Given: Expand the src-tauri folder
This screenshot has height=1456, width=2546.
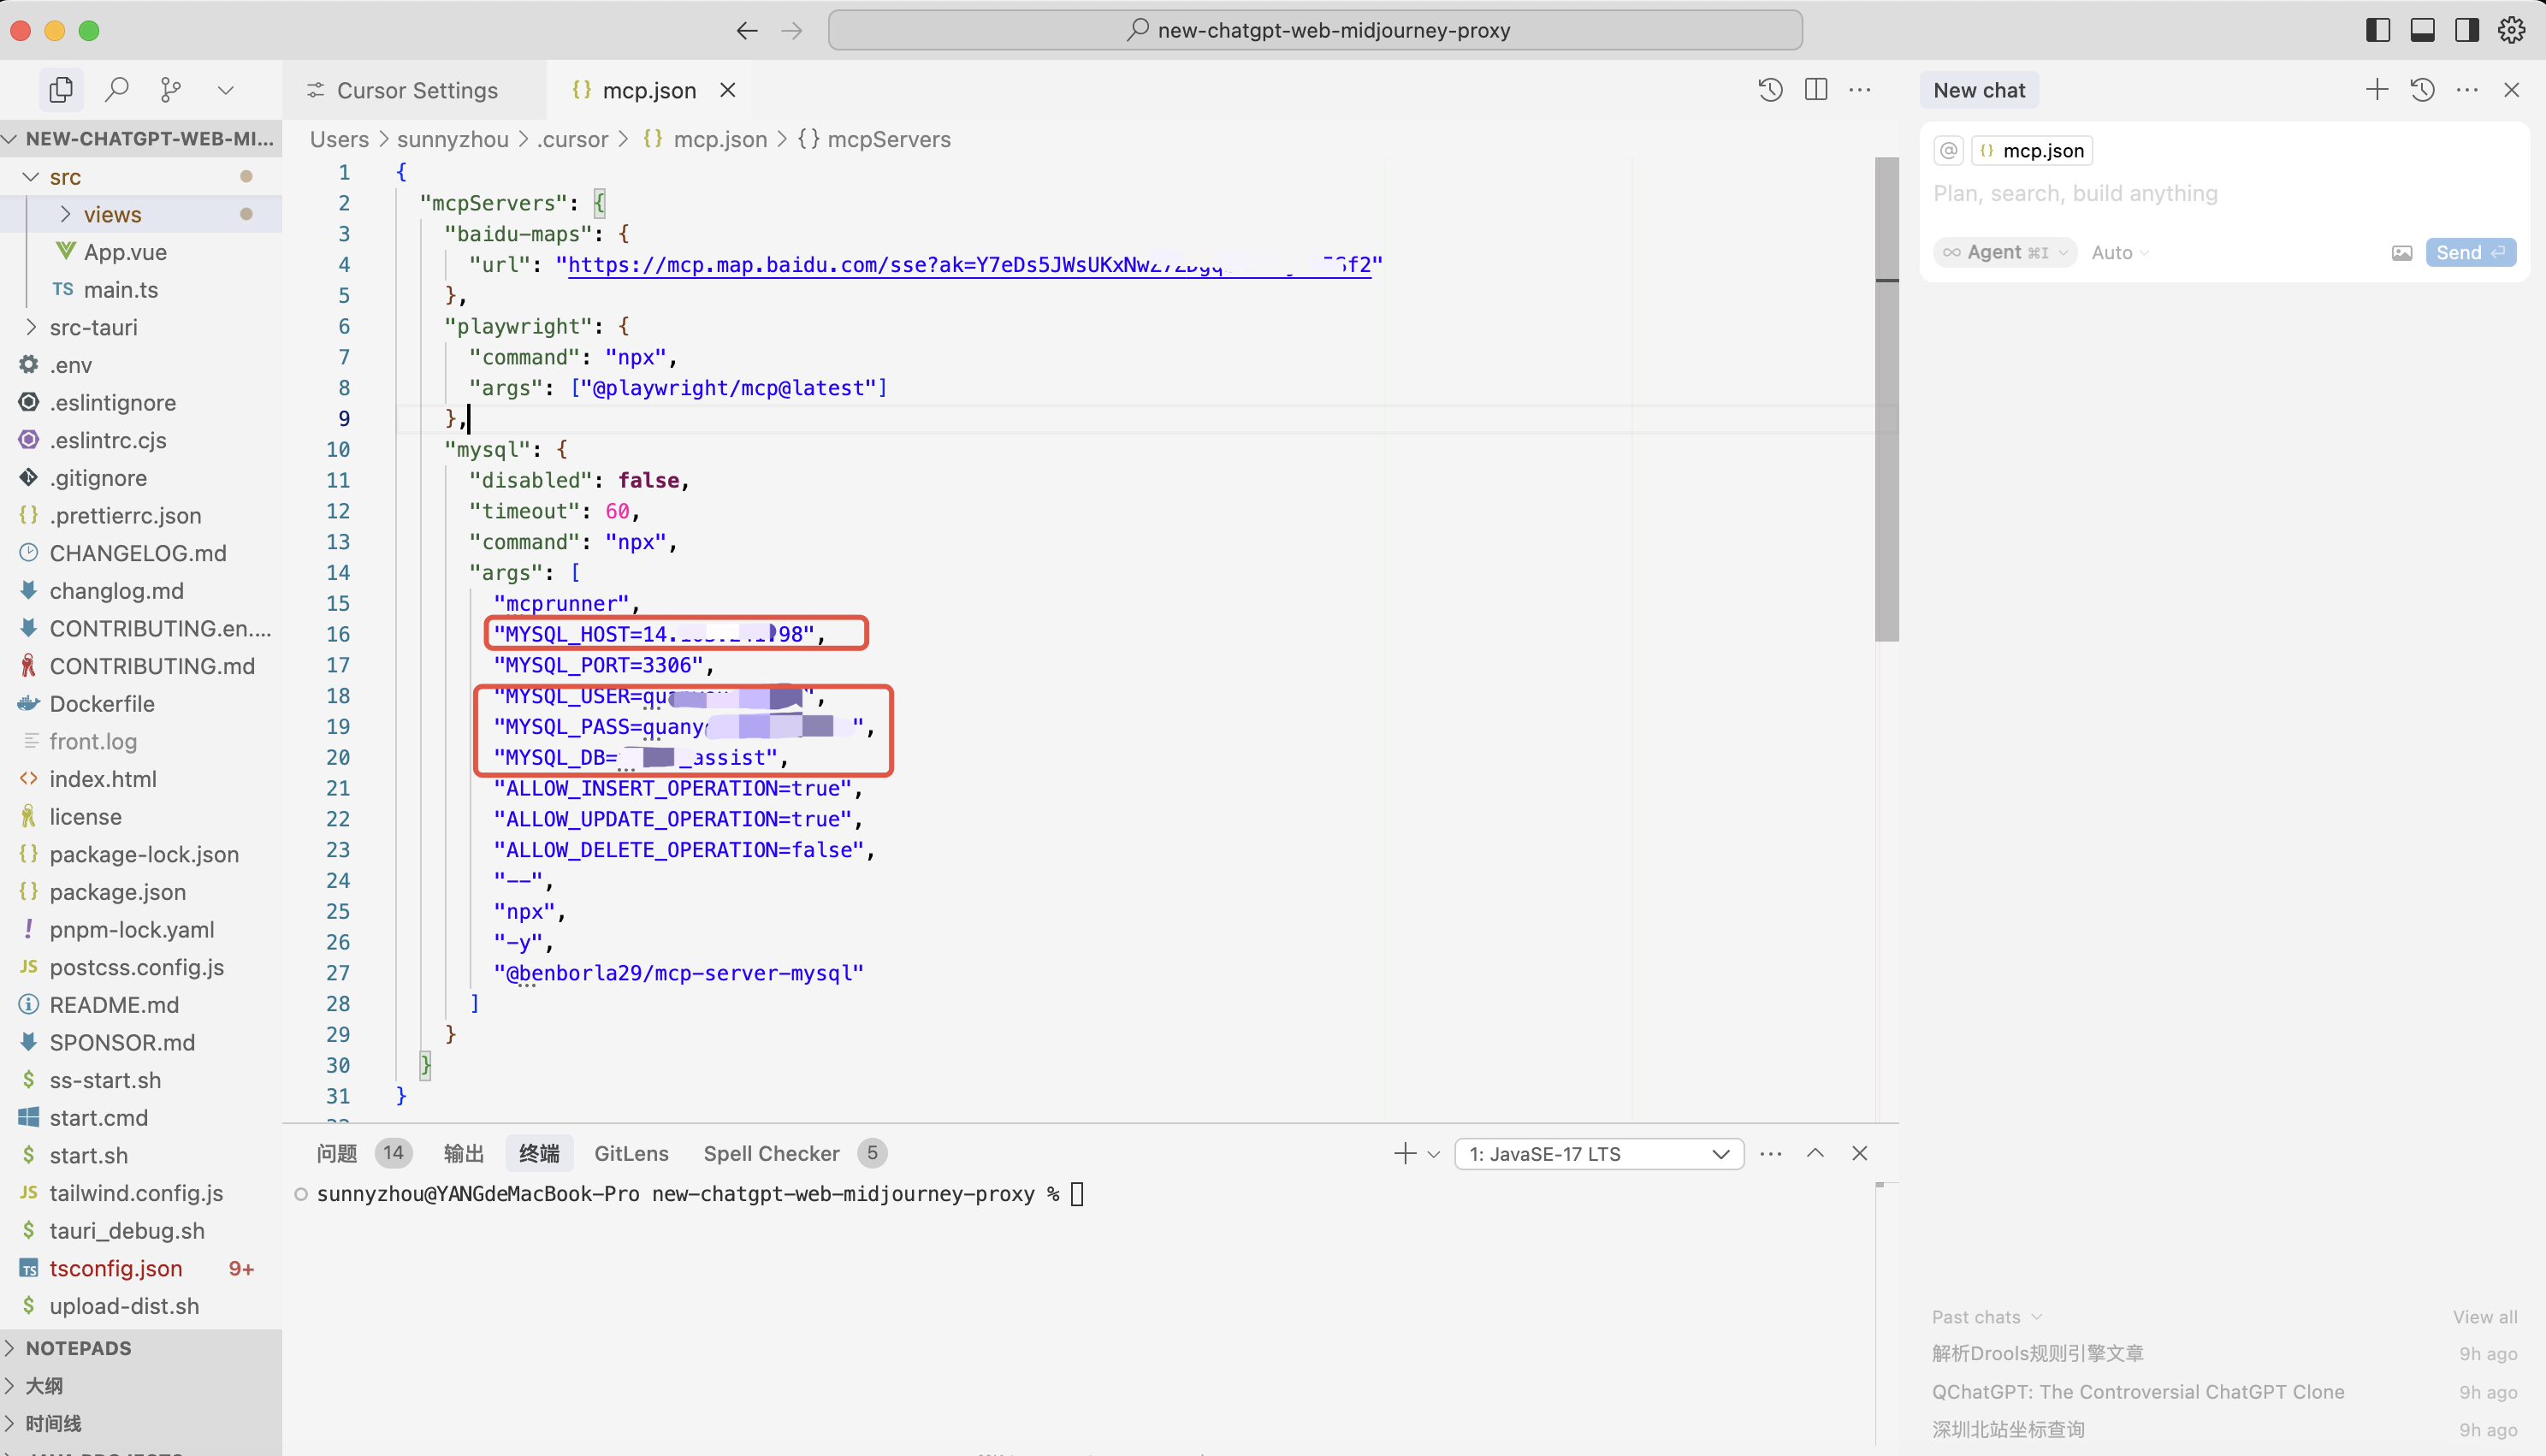Looking at the screenshot, I should [x=93, y=327].
